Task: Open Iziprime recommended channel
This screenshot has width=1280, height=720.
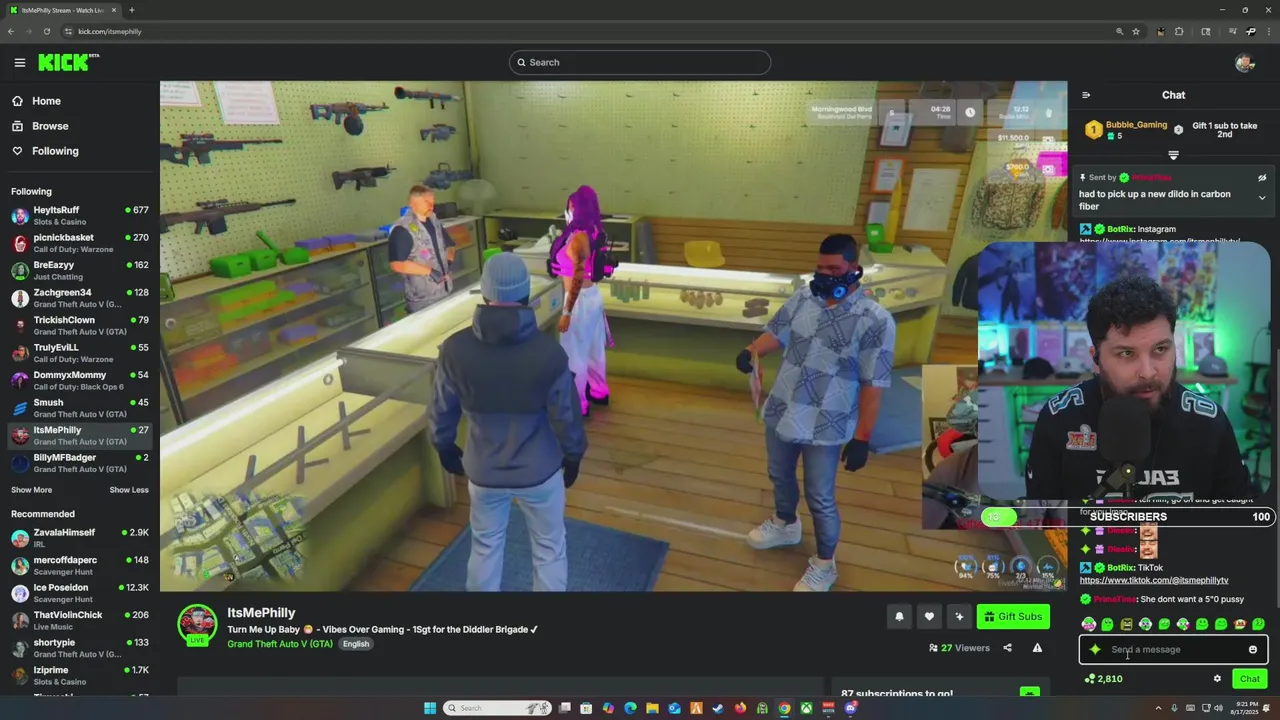Action: click(x=80, y=675)
